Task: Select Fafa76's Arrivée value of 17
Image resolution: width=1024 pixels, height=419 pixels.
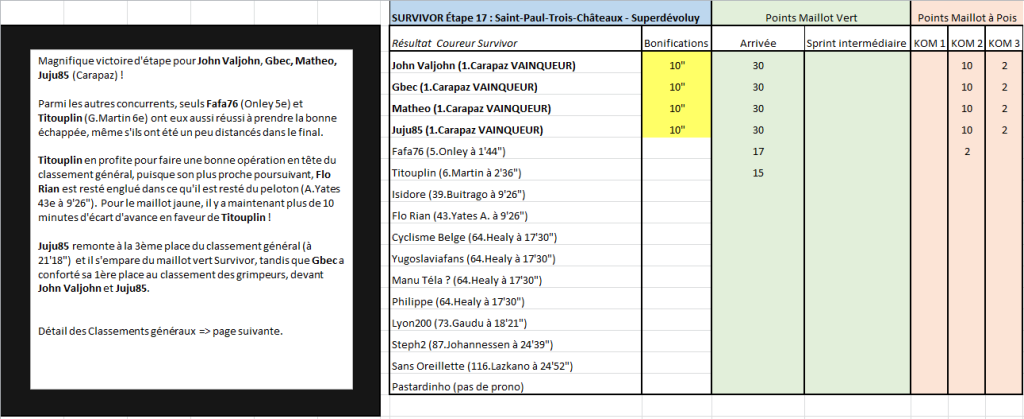Action: click(757, 151)
